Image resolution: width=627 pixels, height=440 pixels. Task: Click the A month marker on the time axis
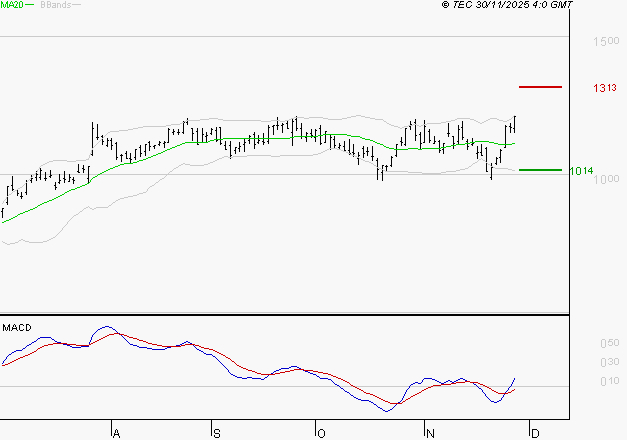[116, 434]
